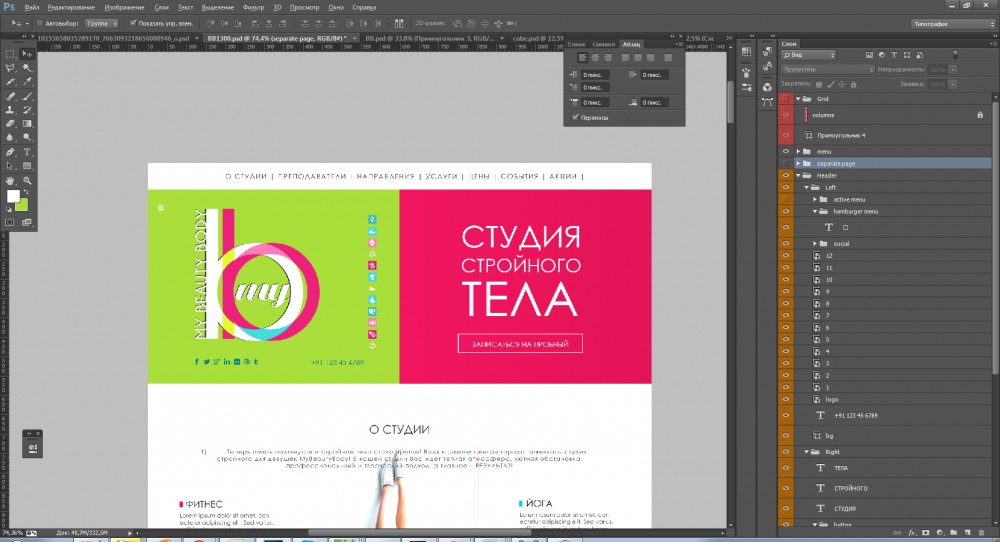Select the Horizontal Type tool
1000x542 pixels.
click(x=27, y=152)
